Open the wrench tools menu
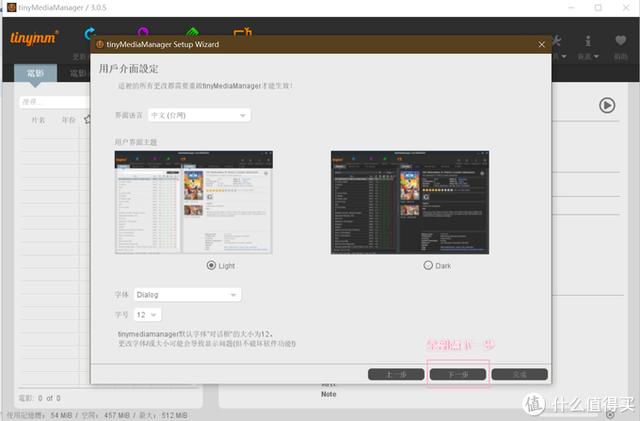This screenshot has height=421, width=640. [557, 41]
